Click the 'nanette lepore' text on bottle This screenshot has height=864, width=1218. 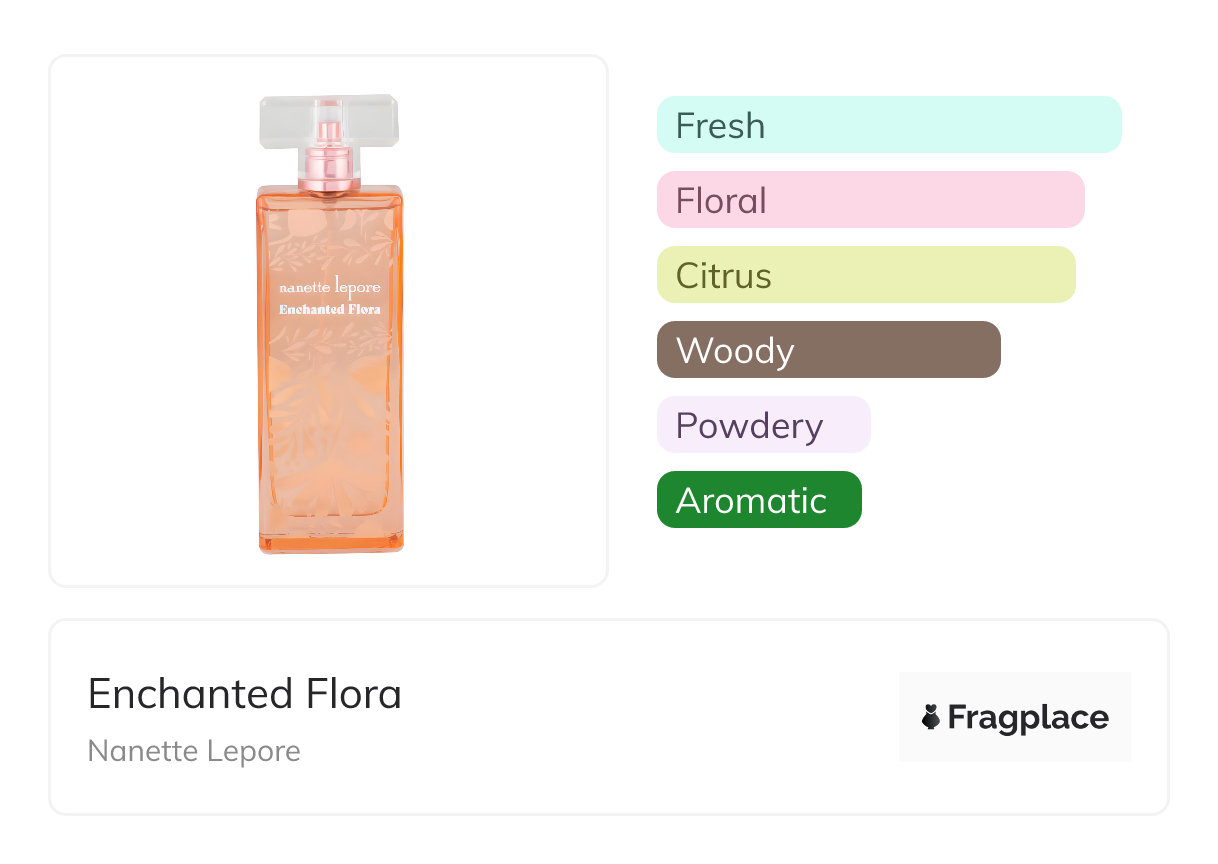329,287
